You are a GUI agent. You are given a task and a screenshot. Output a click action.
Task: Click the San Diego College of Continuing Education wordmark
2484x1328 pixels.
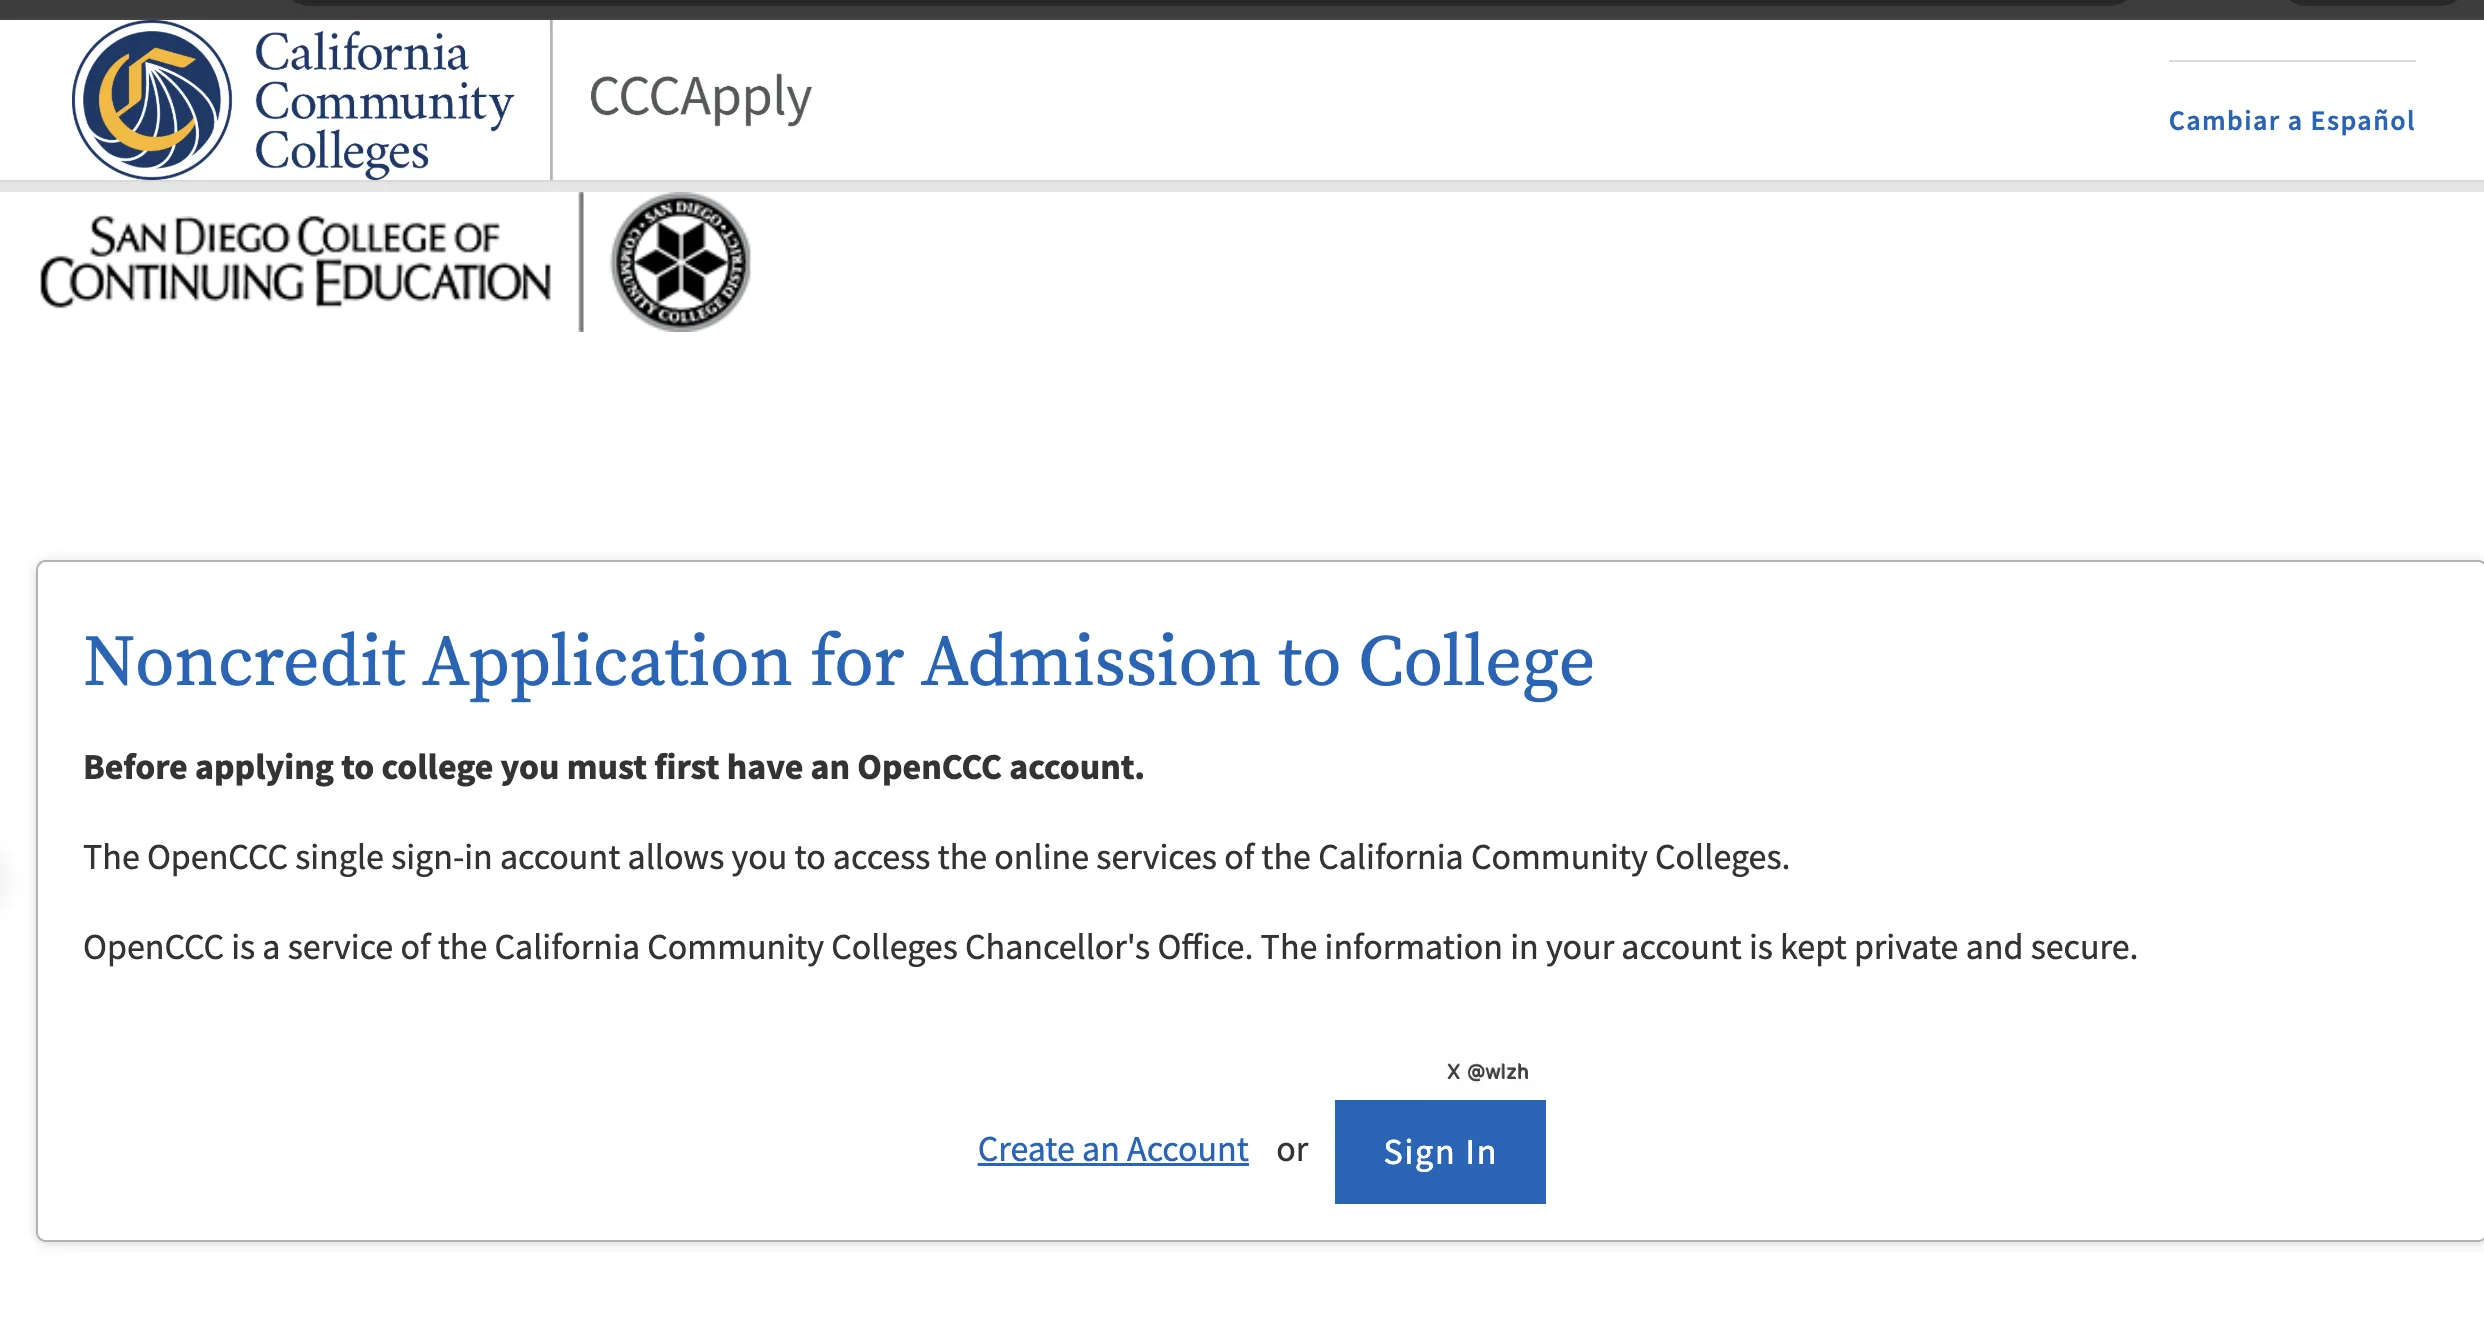pyautogui.click(x=295, y=262)
